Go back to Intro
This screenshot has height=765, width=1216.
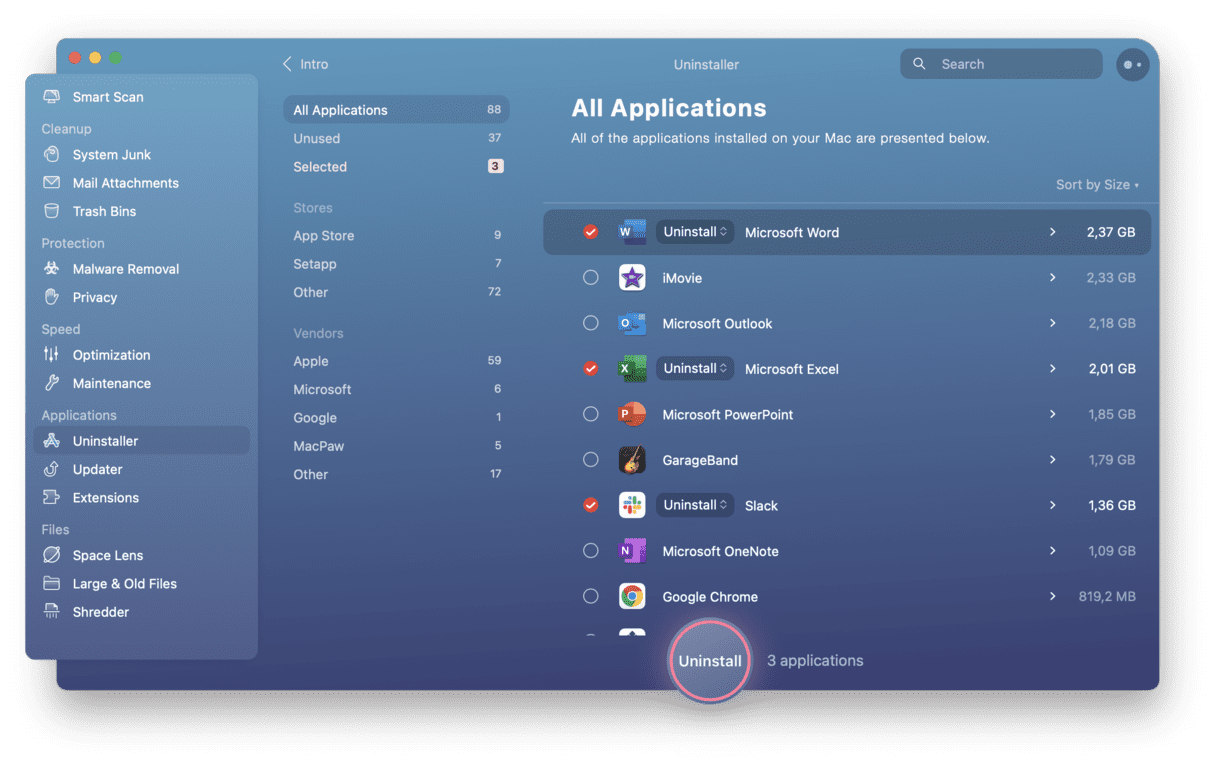(x=305, y=64)
